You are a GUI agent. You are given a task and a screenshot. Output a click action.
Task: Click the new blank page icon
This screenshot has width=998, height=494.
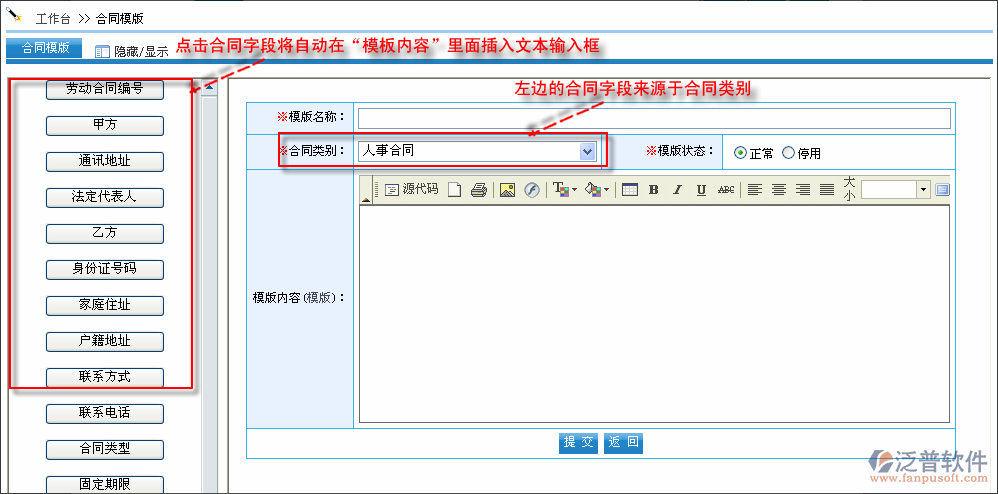[x=454, y=190]
